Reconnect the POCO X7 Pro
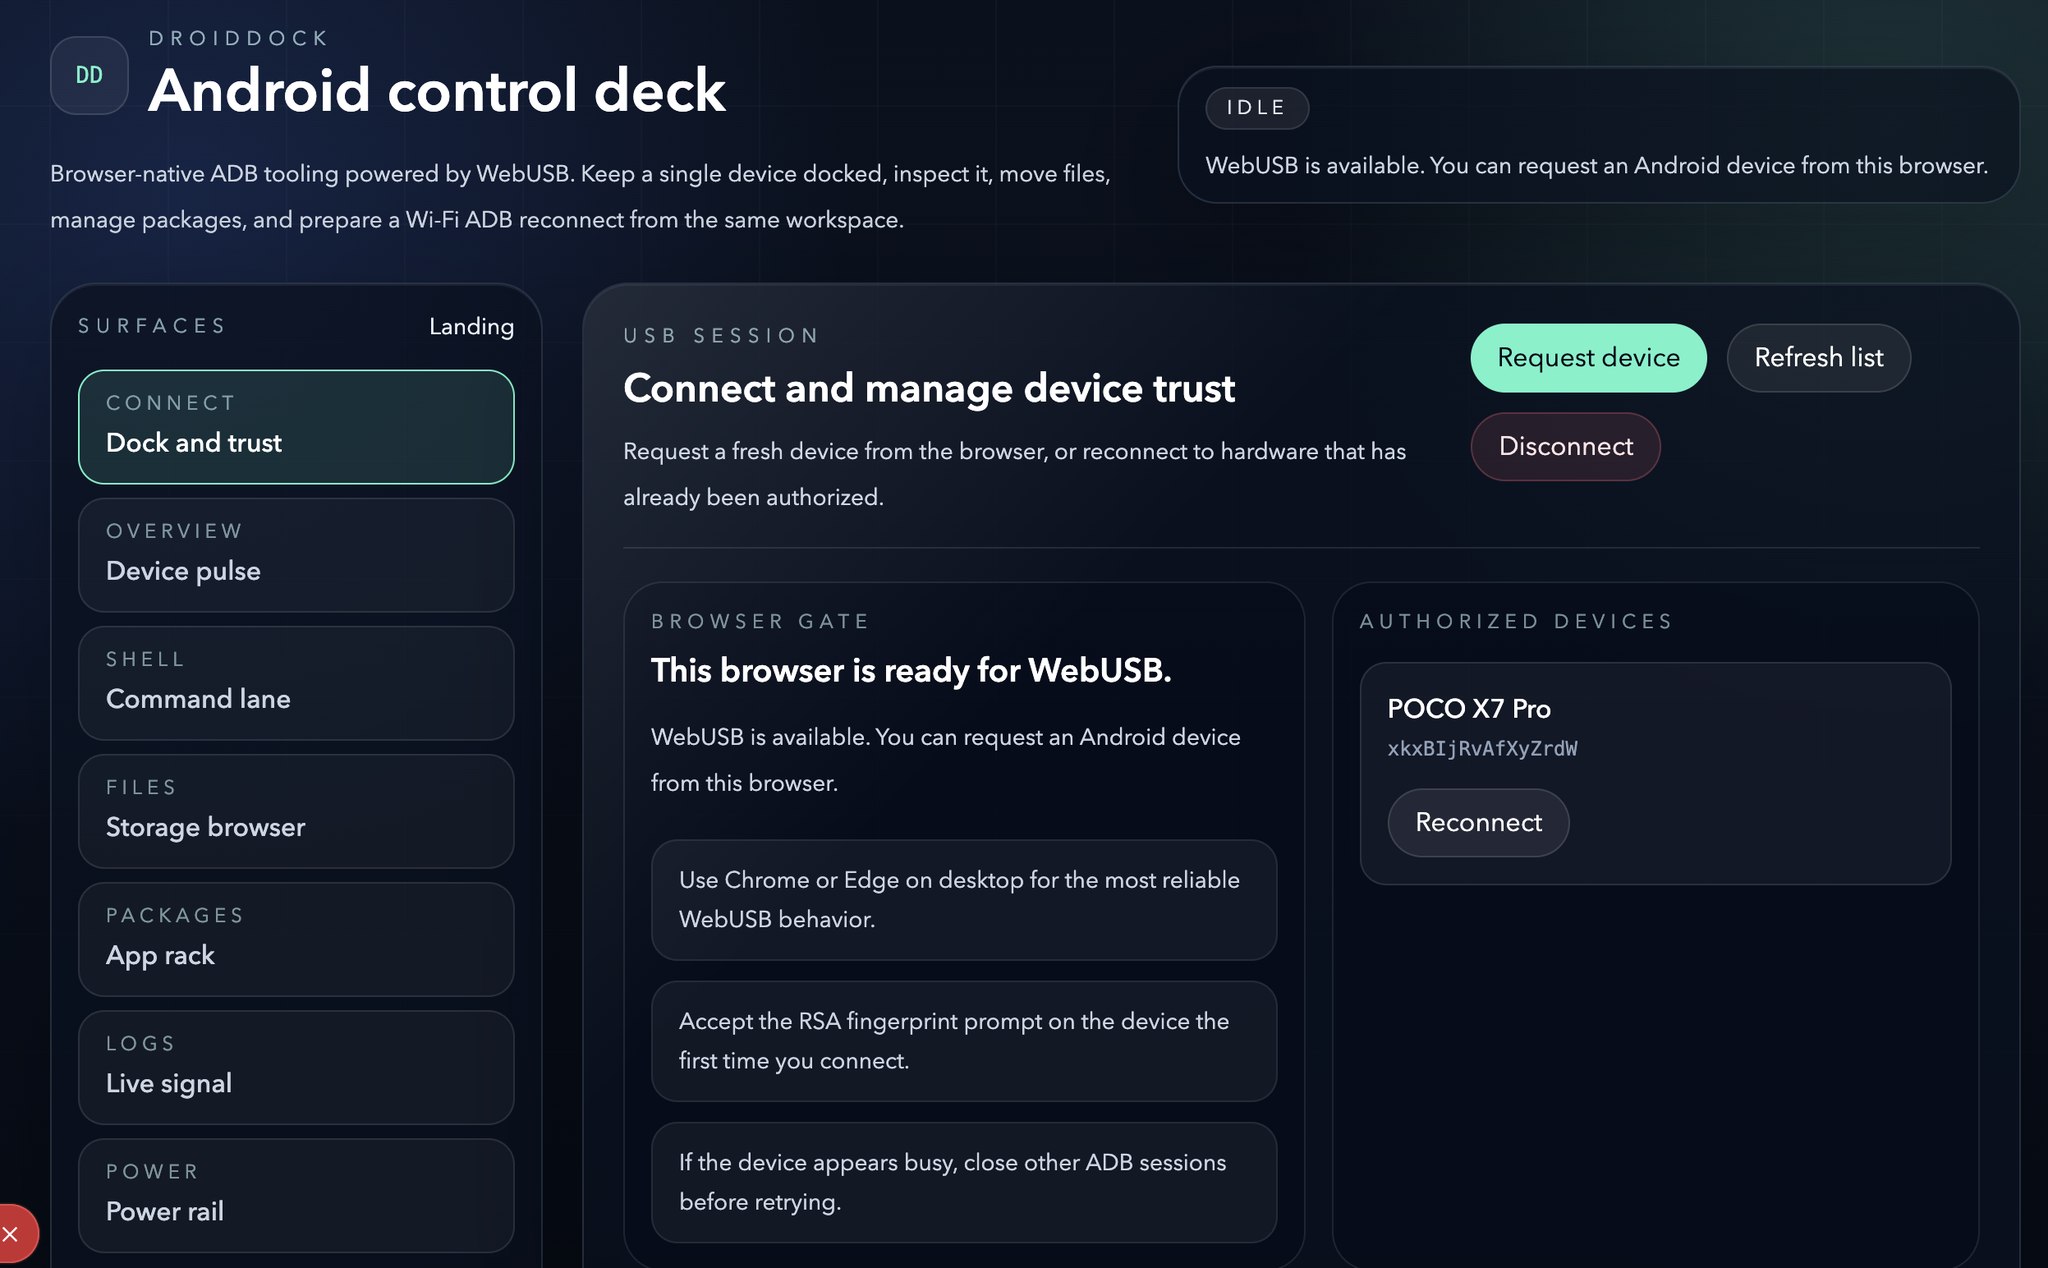Viewport: 2048px width, 1268px height. pos(1478,823)
